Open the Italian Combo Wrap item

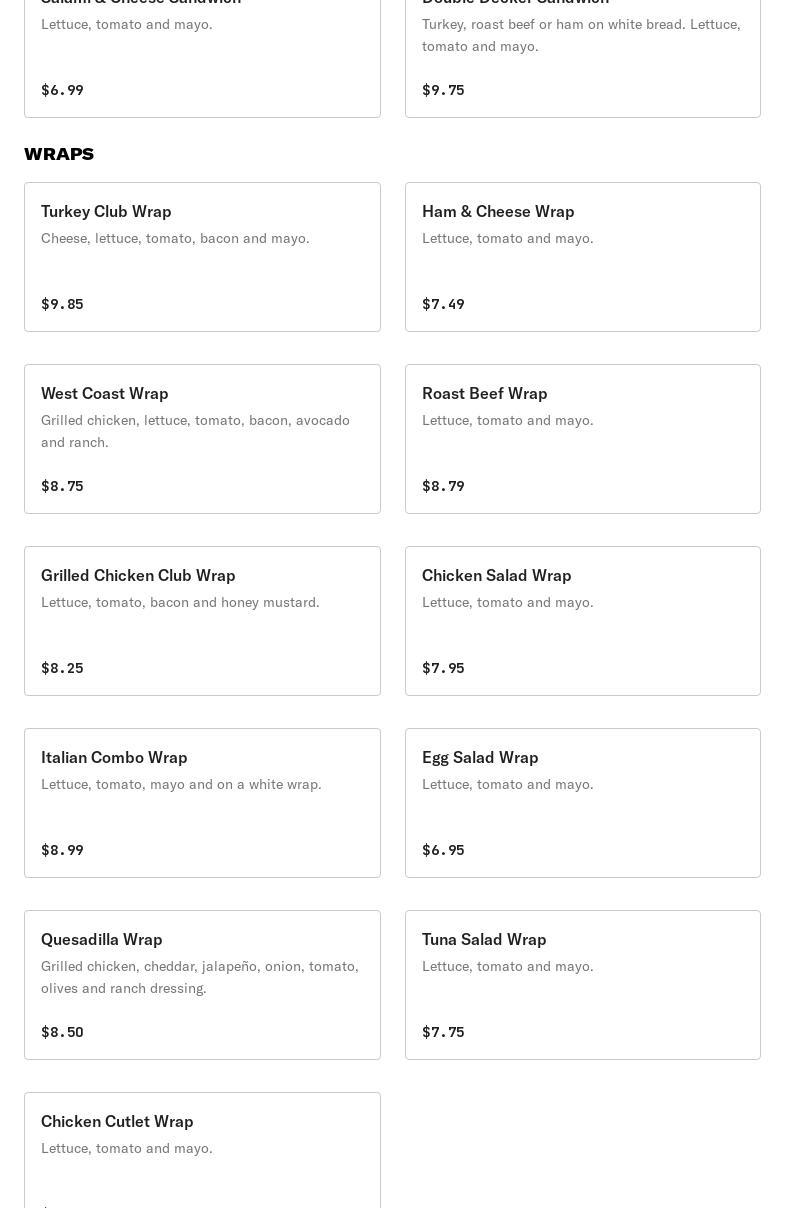pos(202,803)
